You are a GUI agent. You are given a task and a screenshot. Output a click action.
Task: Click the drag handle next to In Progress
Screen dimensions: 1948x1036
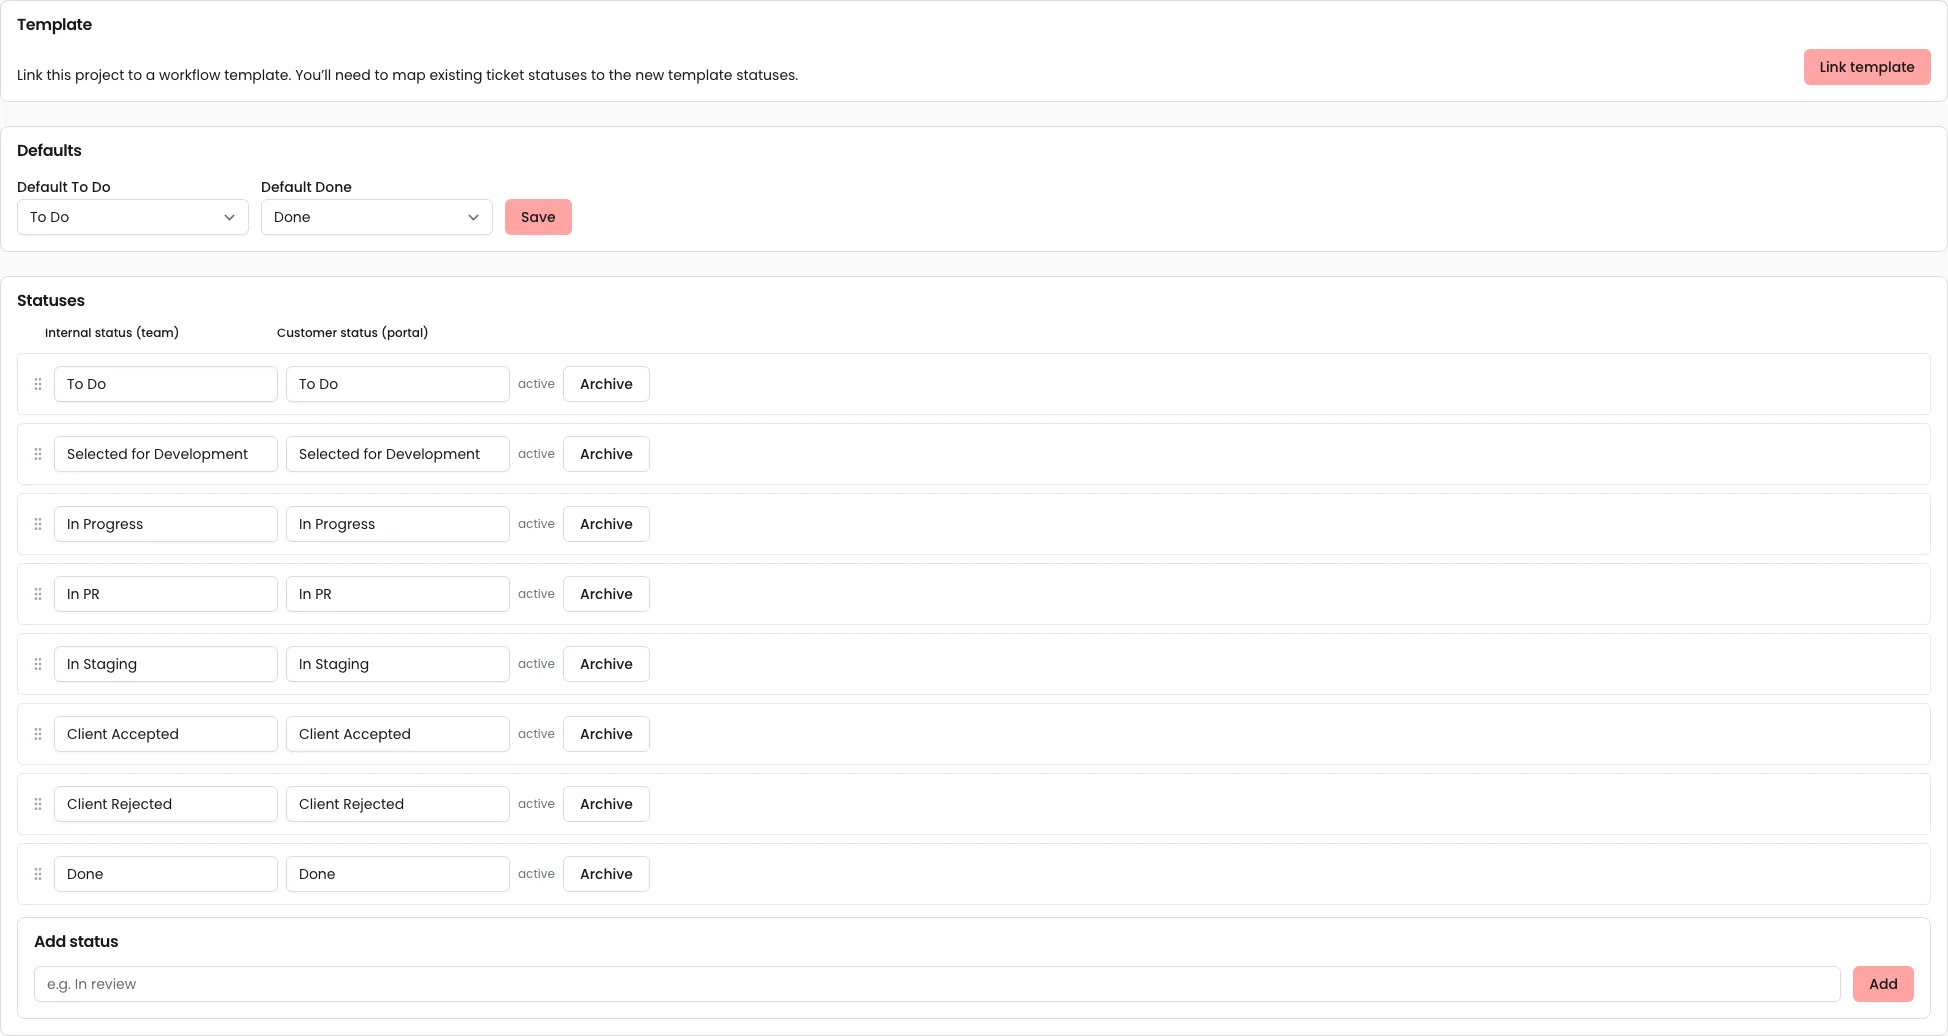(38, 523)
